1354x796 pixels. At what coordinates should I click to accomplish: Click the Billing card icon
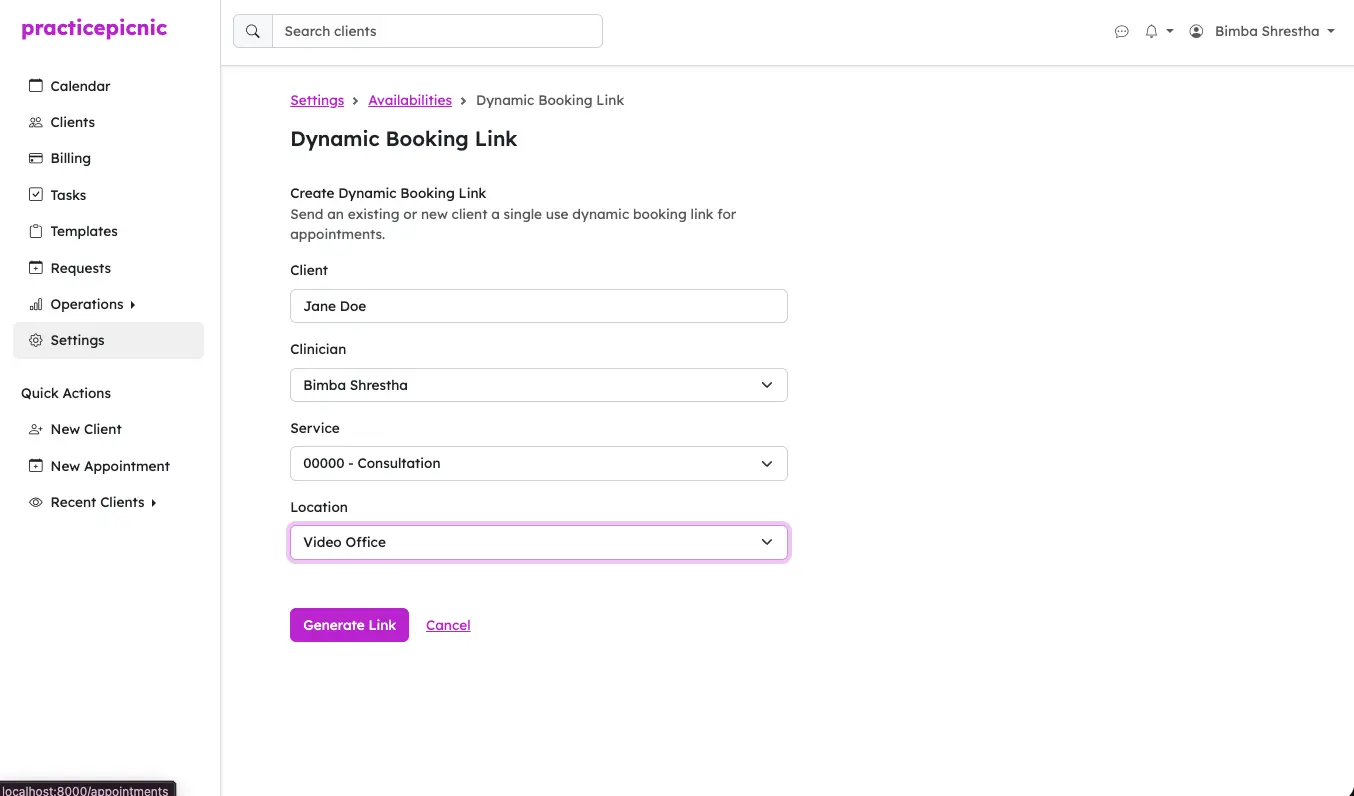click(x=36, y=158)
